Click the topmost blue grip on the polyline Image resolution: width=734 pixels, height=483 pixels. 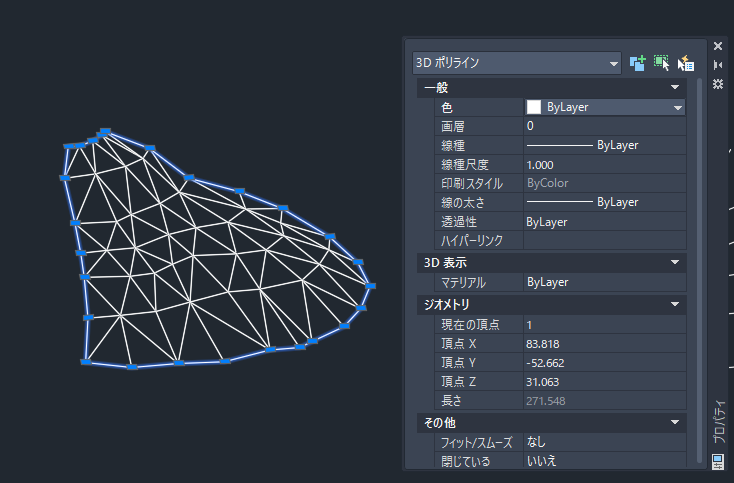pyautogui.click(x=104, y=132)
